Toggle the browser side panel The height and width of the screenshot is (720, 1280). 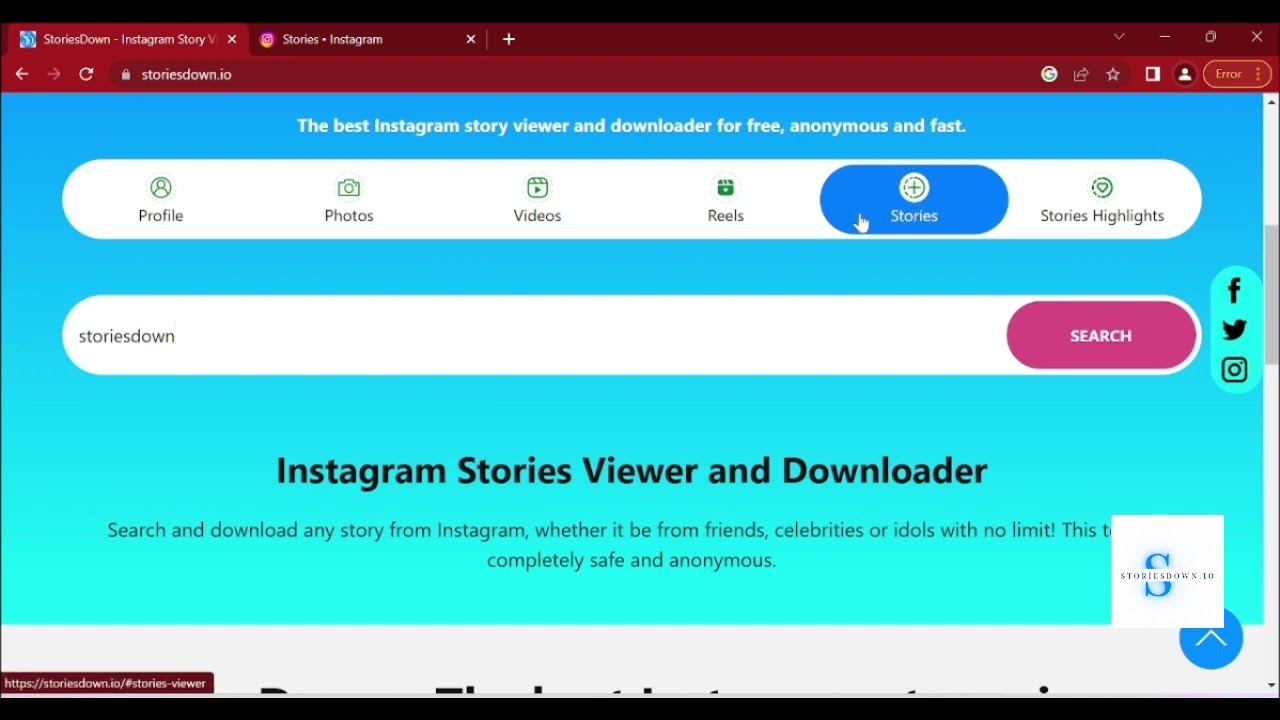1153,75
